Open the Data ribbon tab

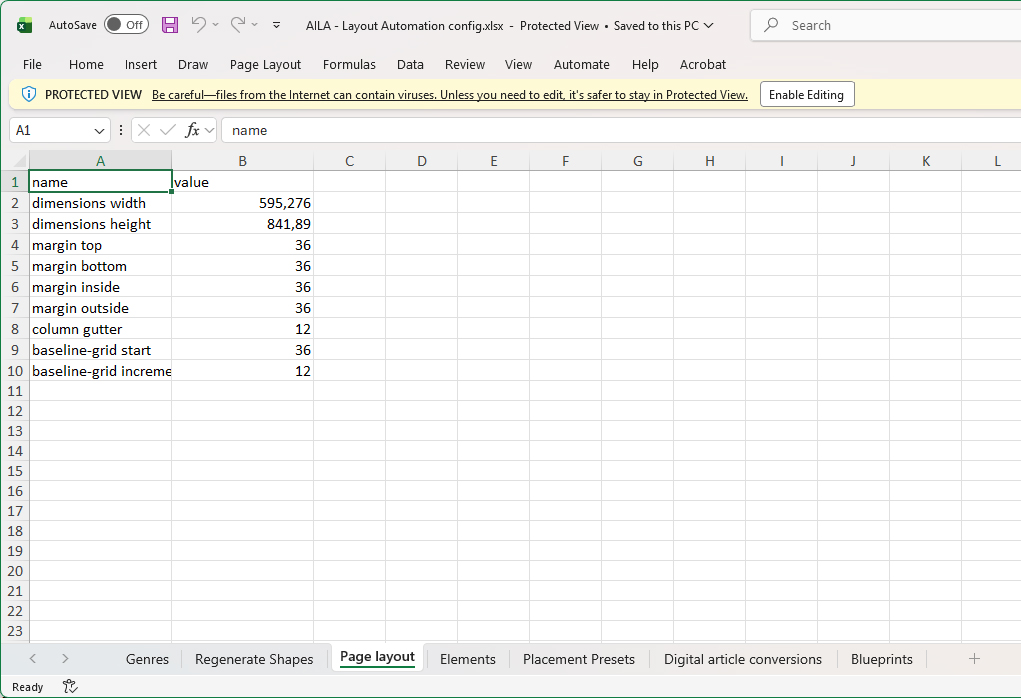click(x=410, y=64)
